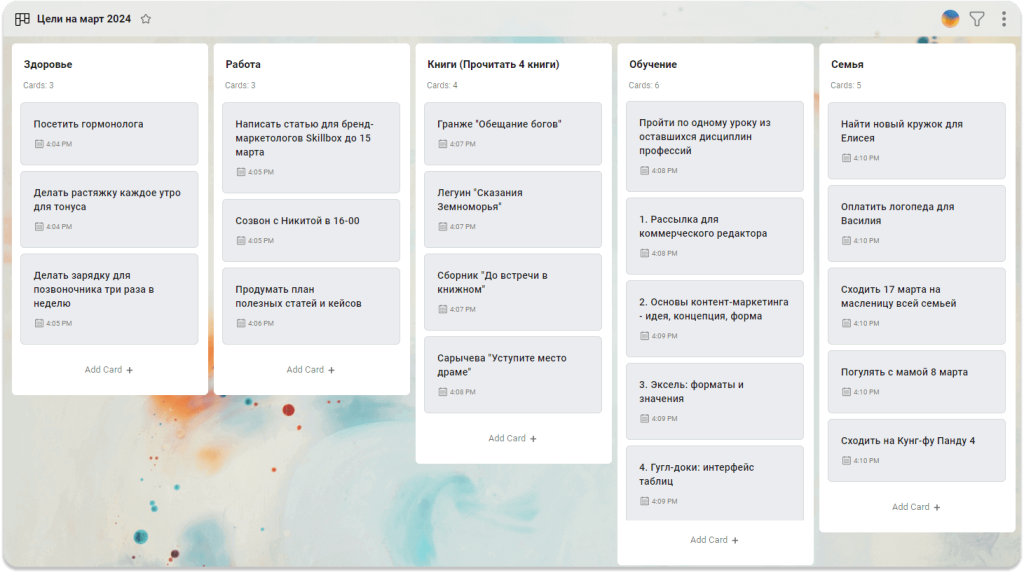Click the board title "Цели на март 2024"
The height and width of the screenshot is (573, 1024).
tap(84, 19)
